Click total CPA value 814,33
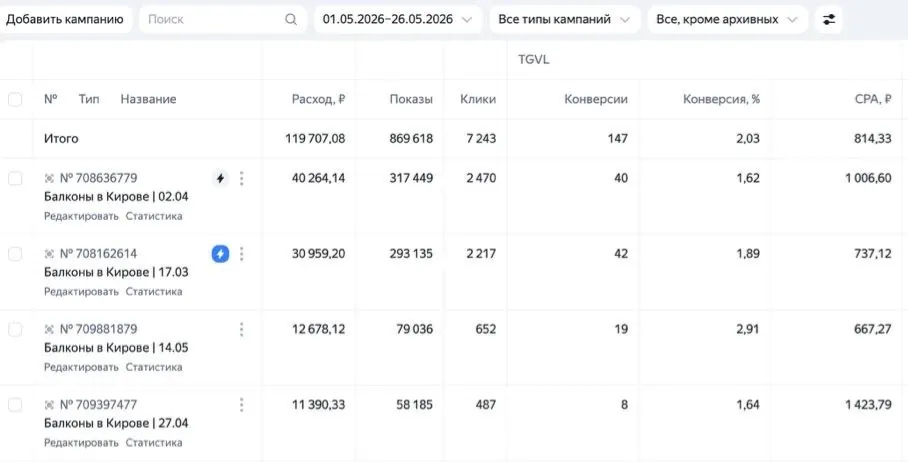Image resolution: width=908 pixels, height=462 pixels. [x=872, y=139]
